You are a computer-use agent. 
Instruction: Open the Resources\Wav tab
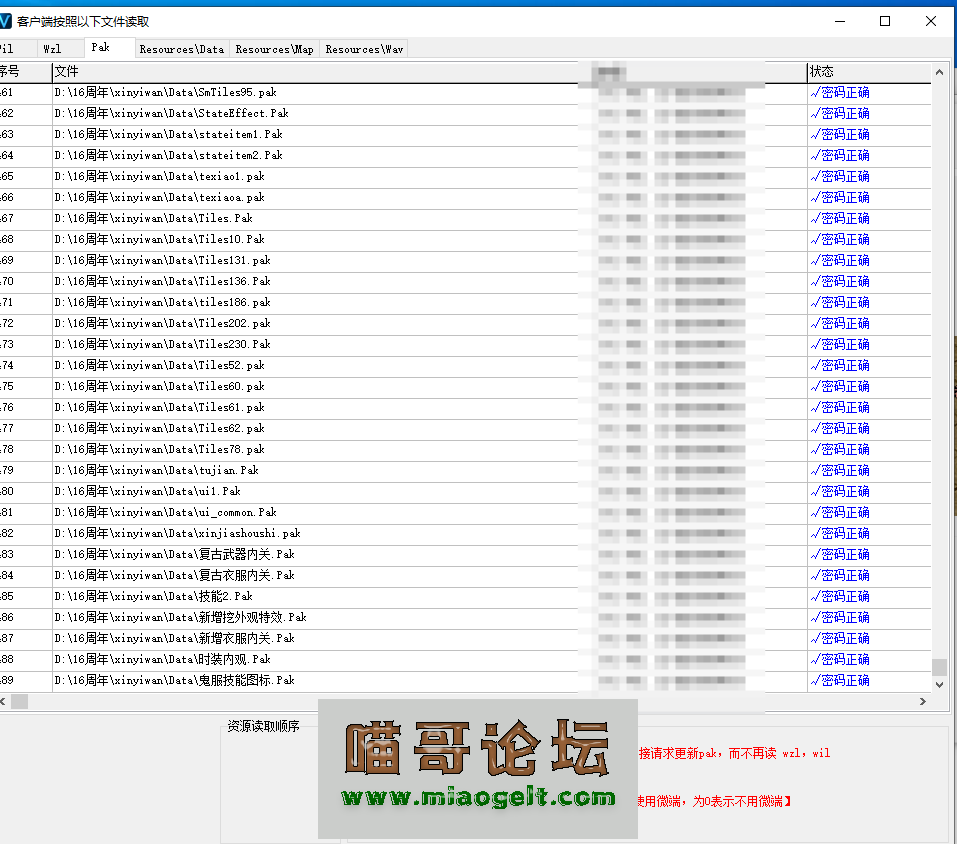pyautogui.click(x=363, y=47)
